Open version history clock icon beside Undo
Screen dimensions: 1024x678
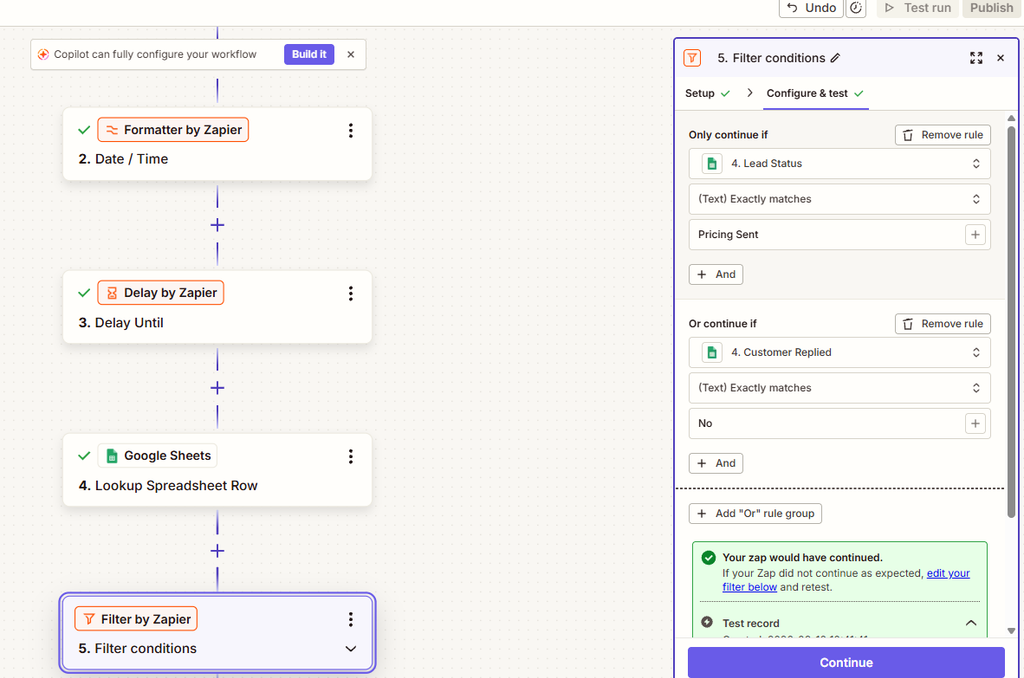click(x=856, y=8)
